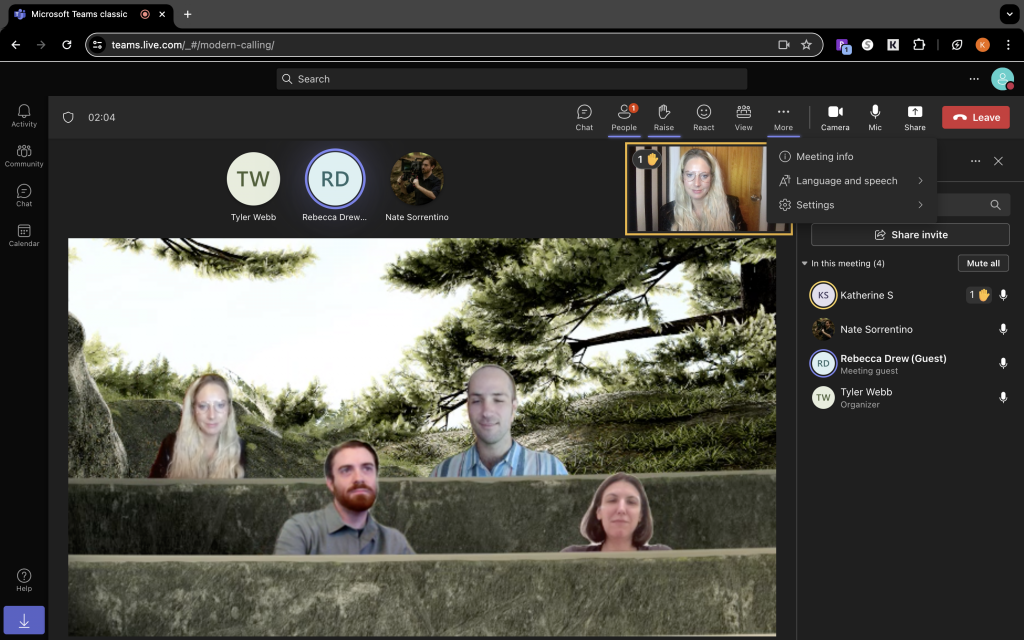Click the Share invite button
Viewport: 1024px width, 640px height.
pos(910,234)
